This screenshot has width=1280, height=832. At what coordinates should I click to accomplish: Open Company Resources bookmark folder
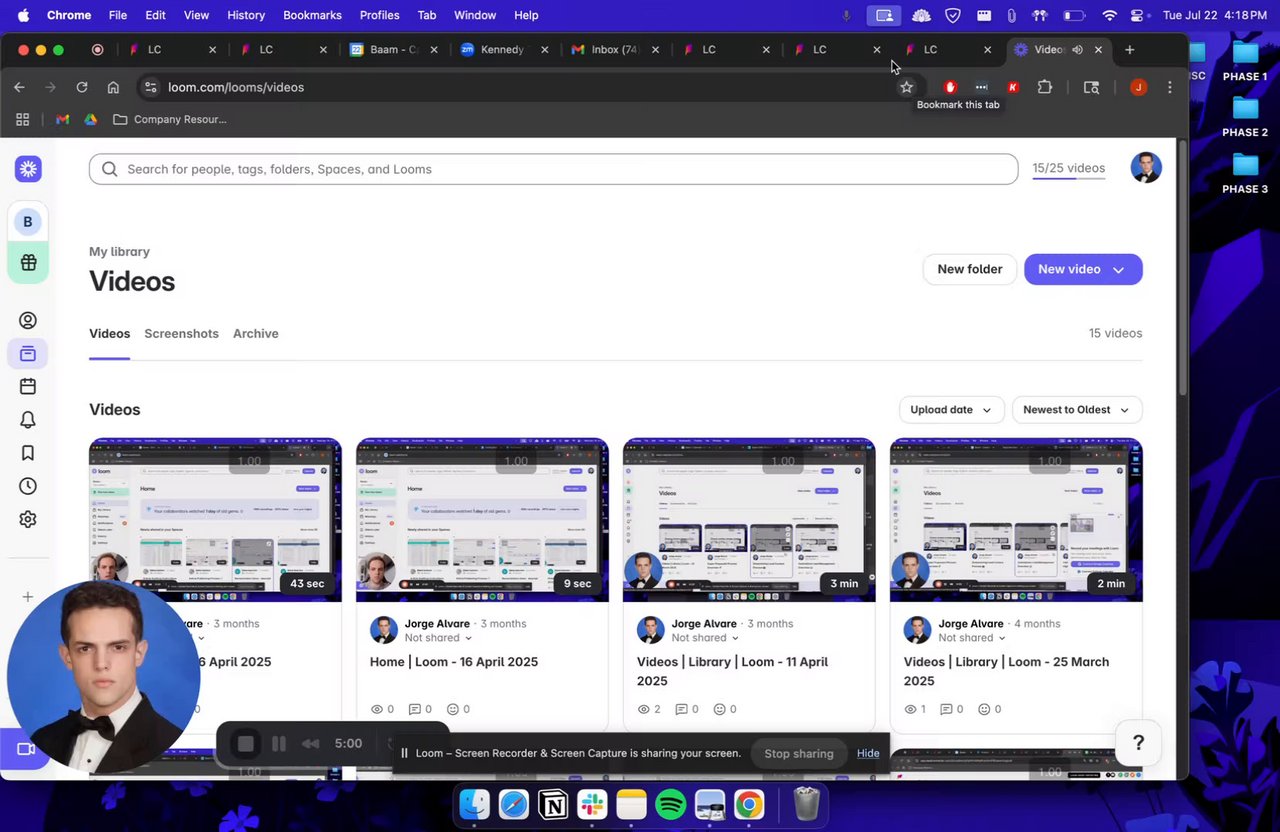tap(170, 119)
